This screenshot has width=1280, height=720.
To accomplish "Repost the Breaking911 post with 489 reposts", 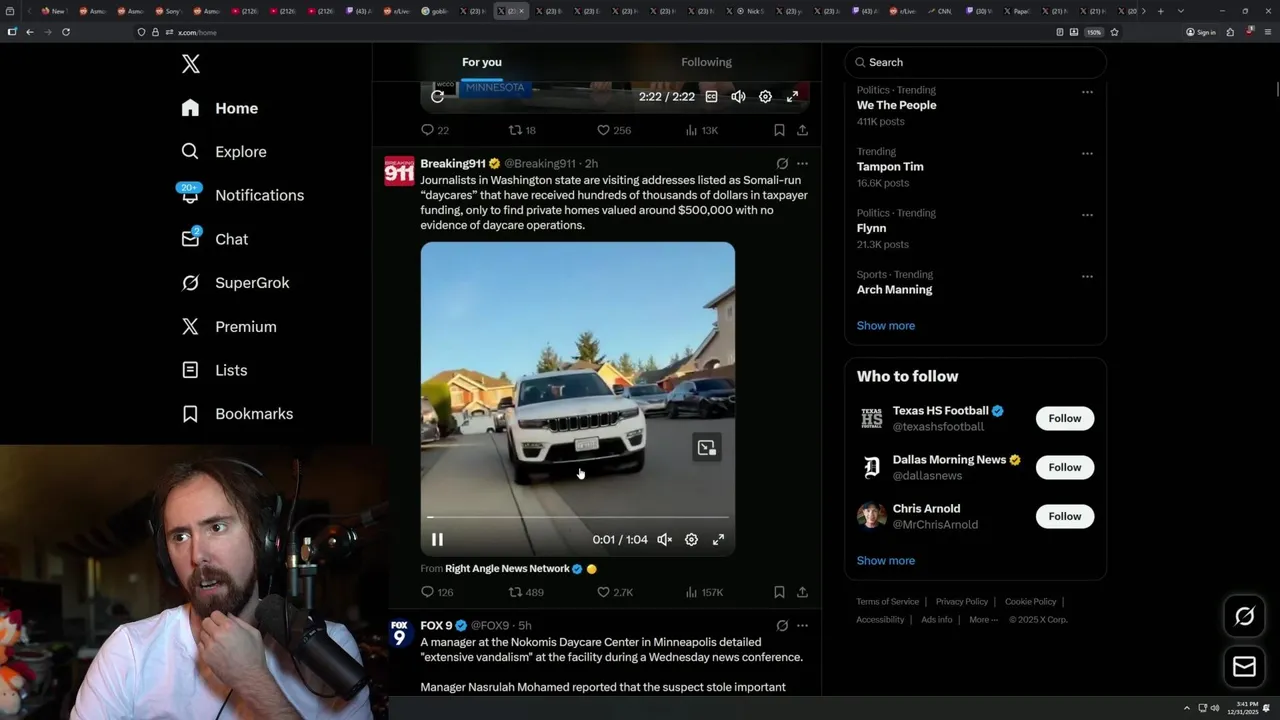I will (526, 592).
